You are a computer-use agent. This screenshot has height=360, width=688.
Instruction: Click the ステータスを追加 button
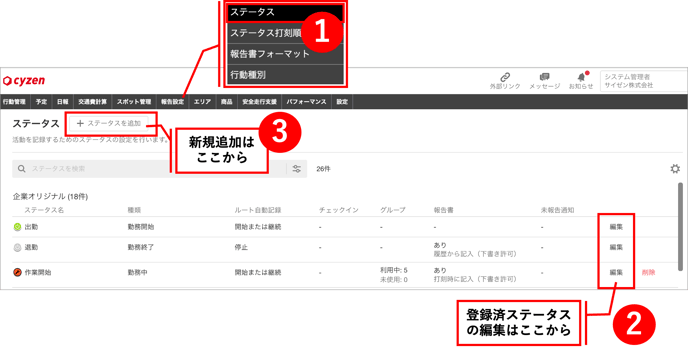click(109, 123)
